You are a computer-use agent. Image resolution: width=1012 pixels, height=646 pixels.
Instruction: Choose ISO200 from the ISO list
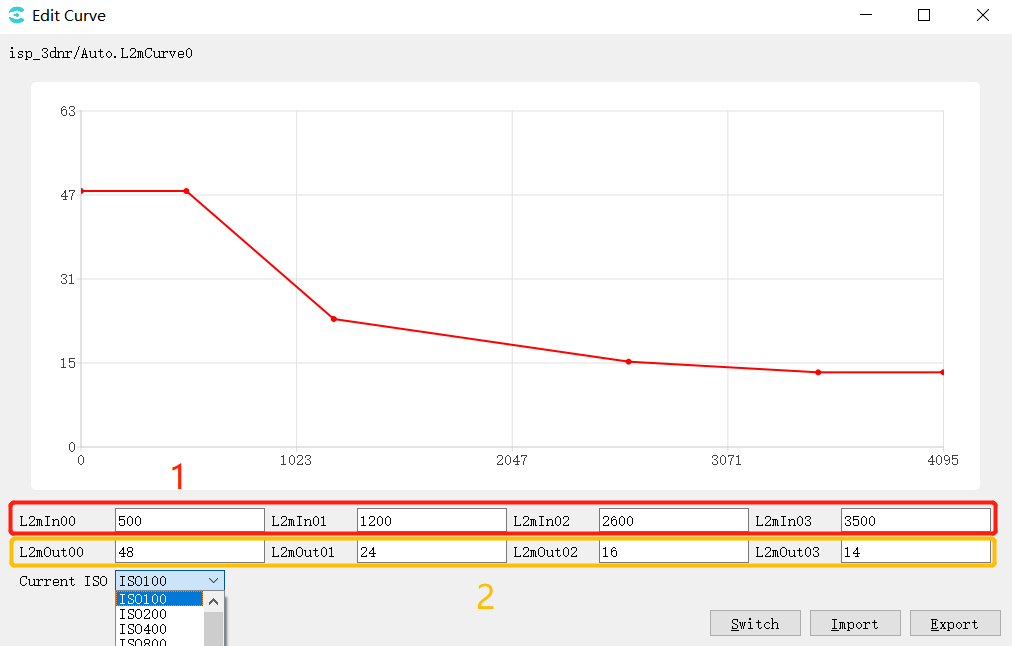(x=159, y=614)
